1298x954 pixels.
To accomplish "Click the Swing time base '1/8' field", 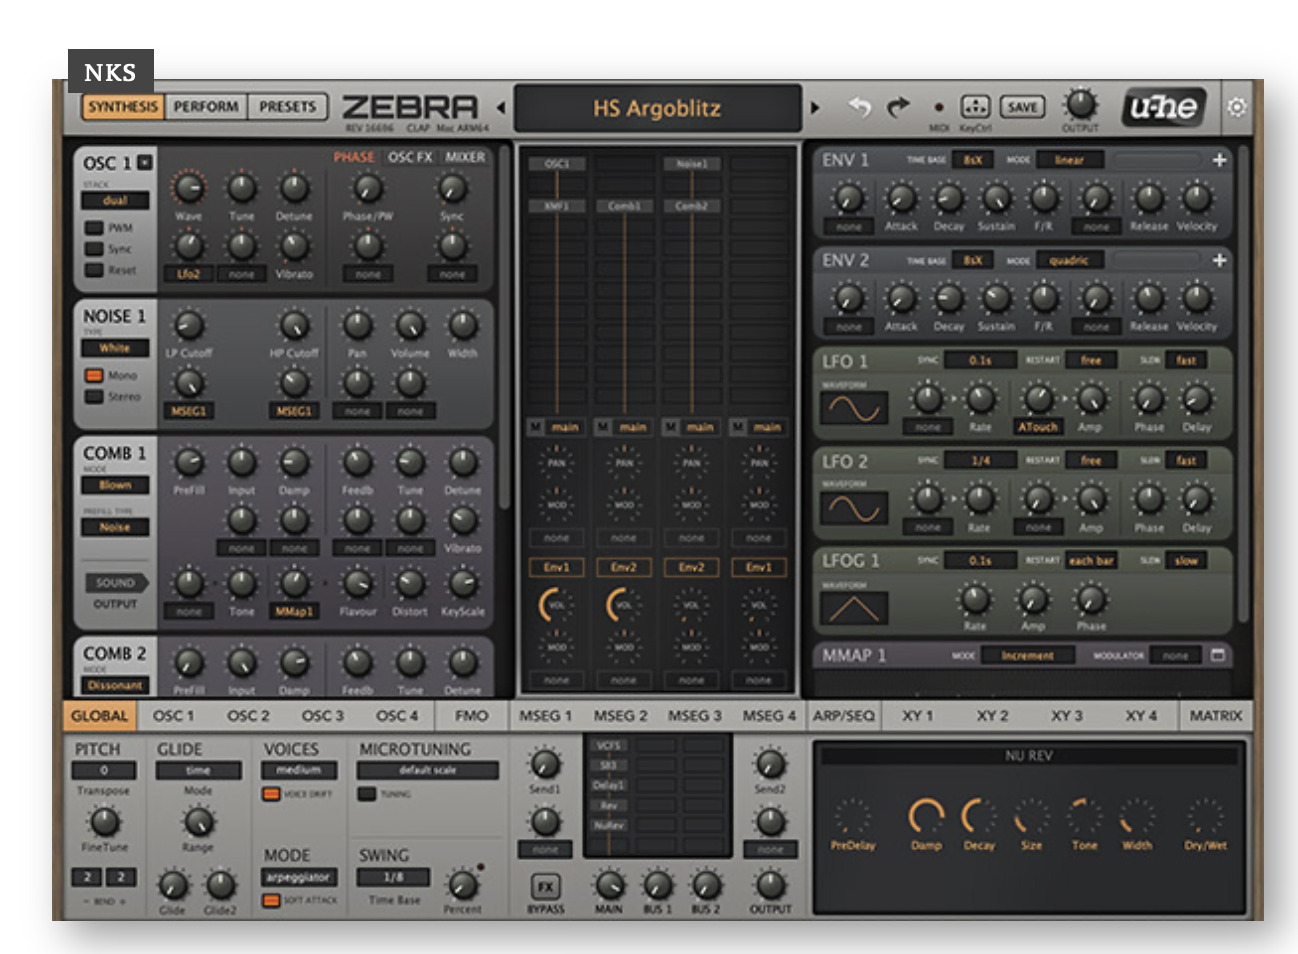I will tap(394, 877).
